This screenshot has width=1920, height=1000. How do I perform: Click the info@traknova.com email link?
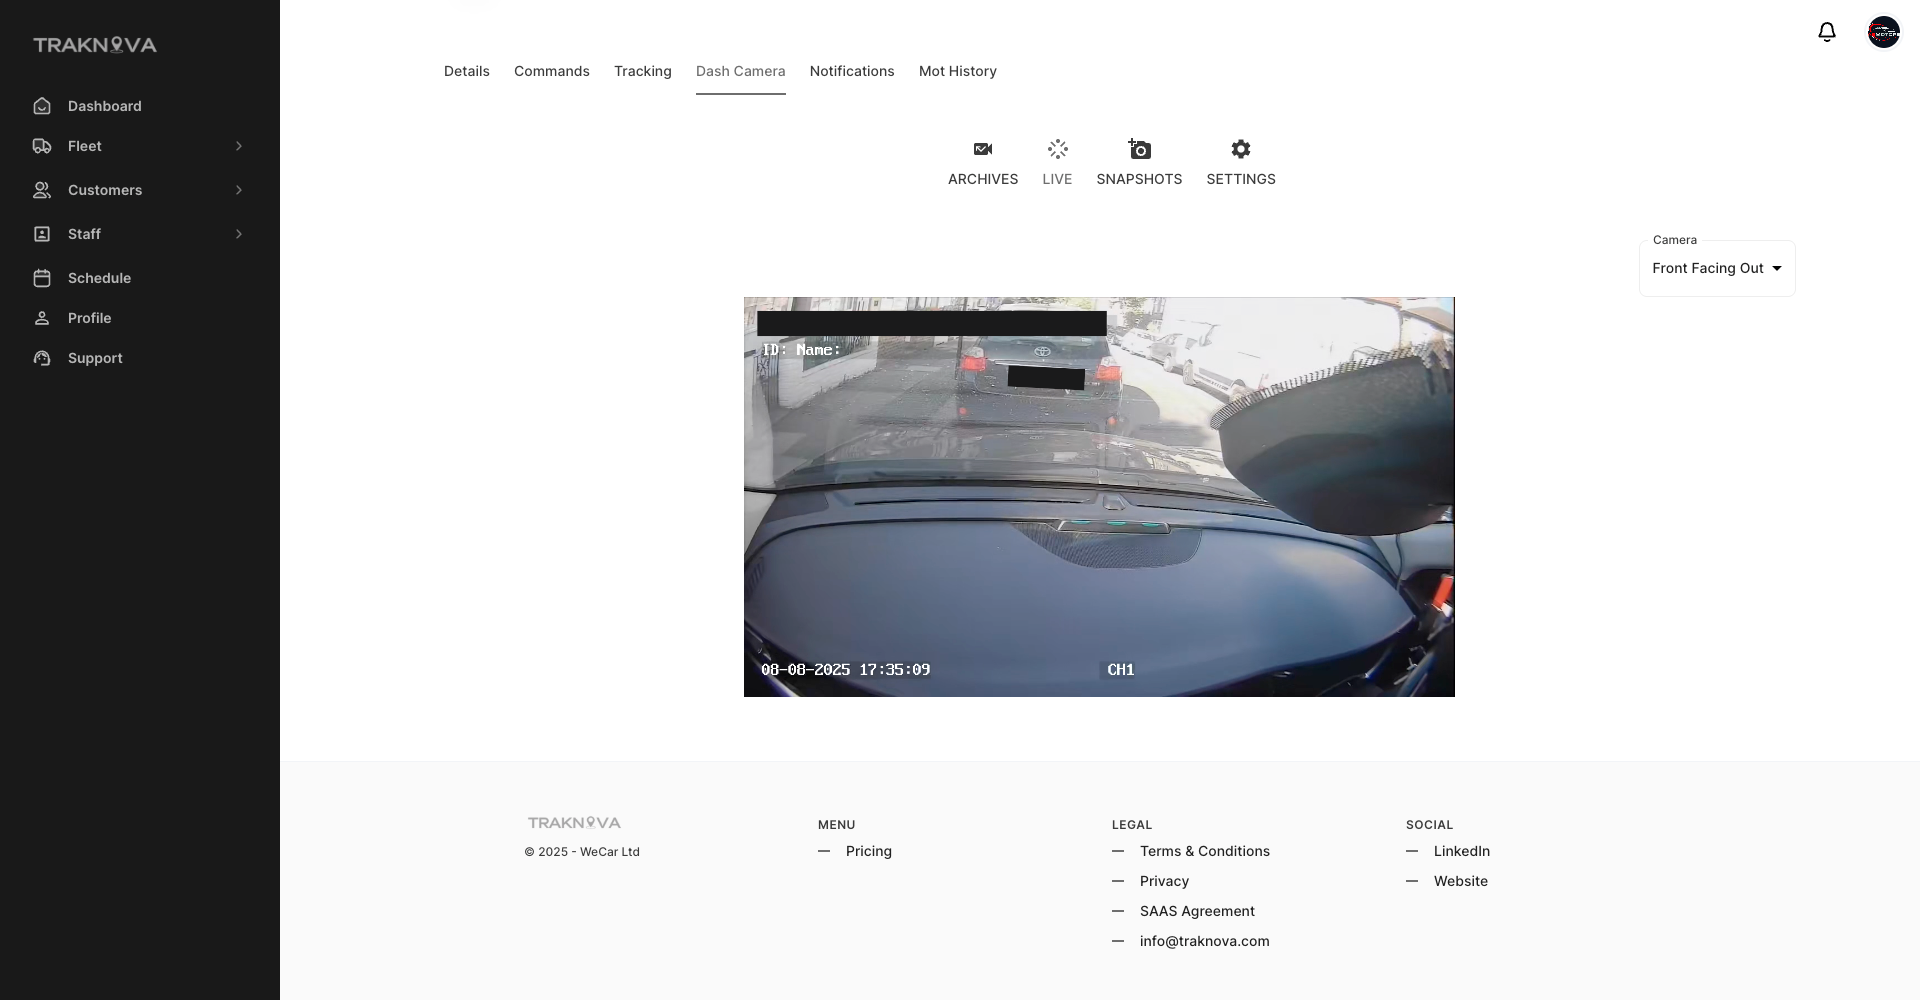[1205, 941]
